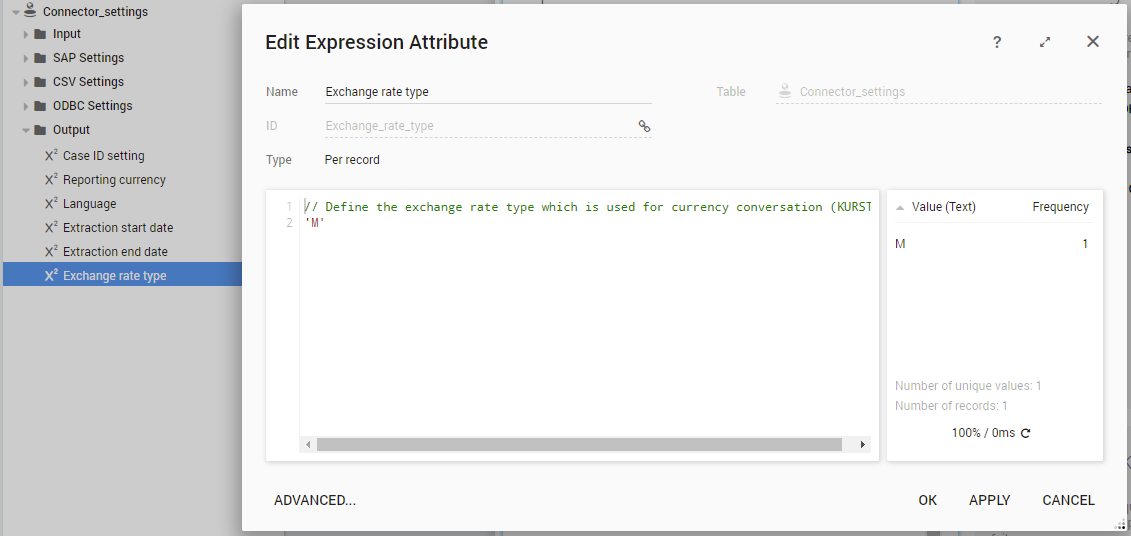Screen dimensions: 1131x536
Task: Click the expression icon next to Language
Action: [x=51, y=204]
